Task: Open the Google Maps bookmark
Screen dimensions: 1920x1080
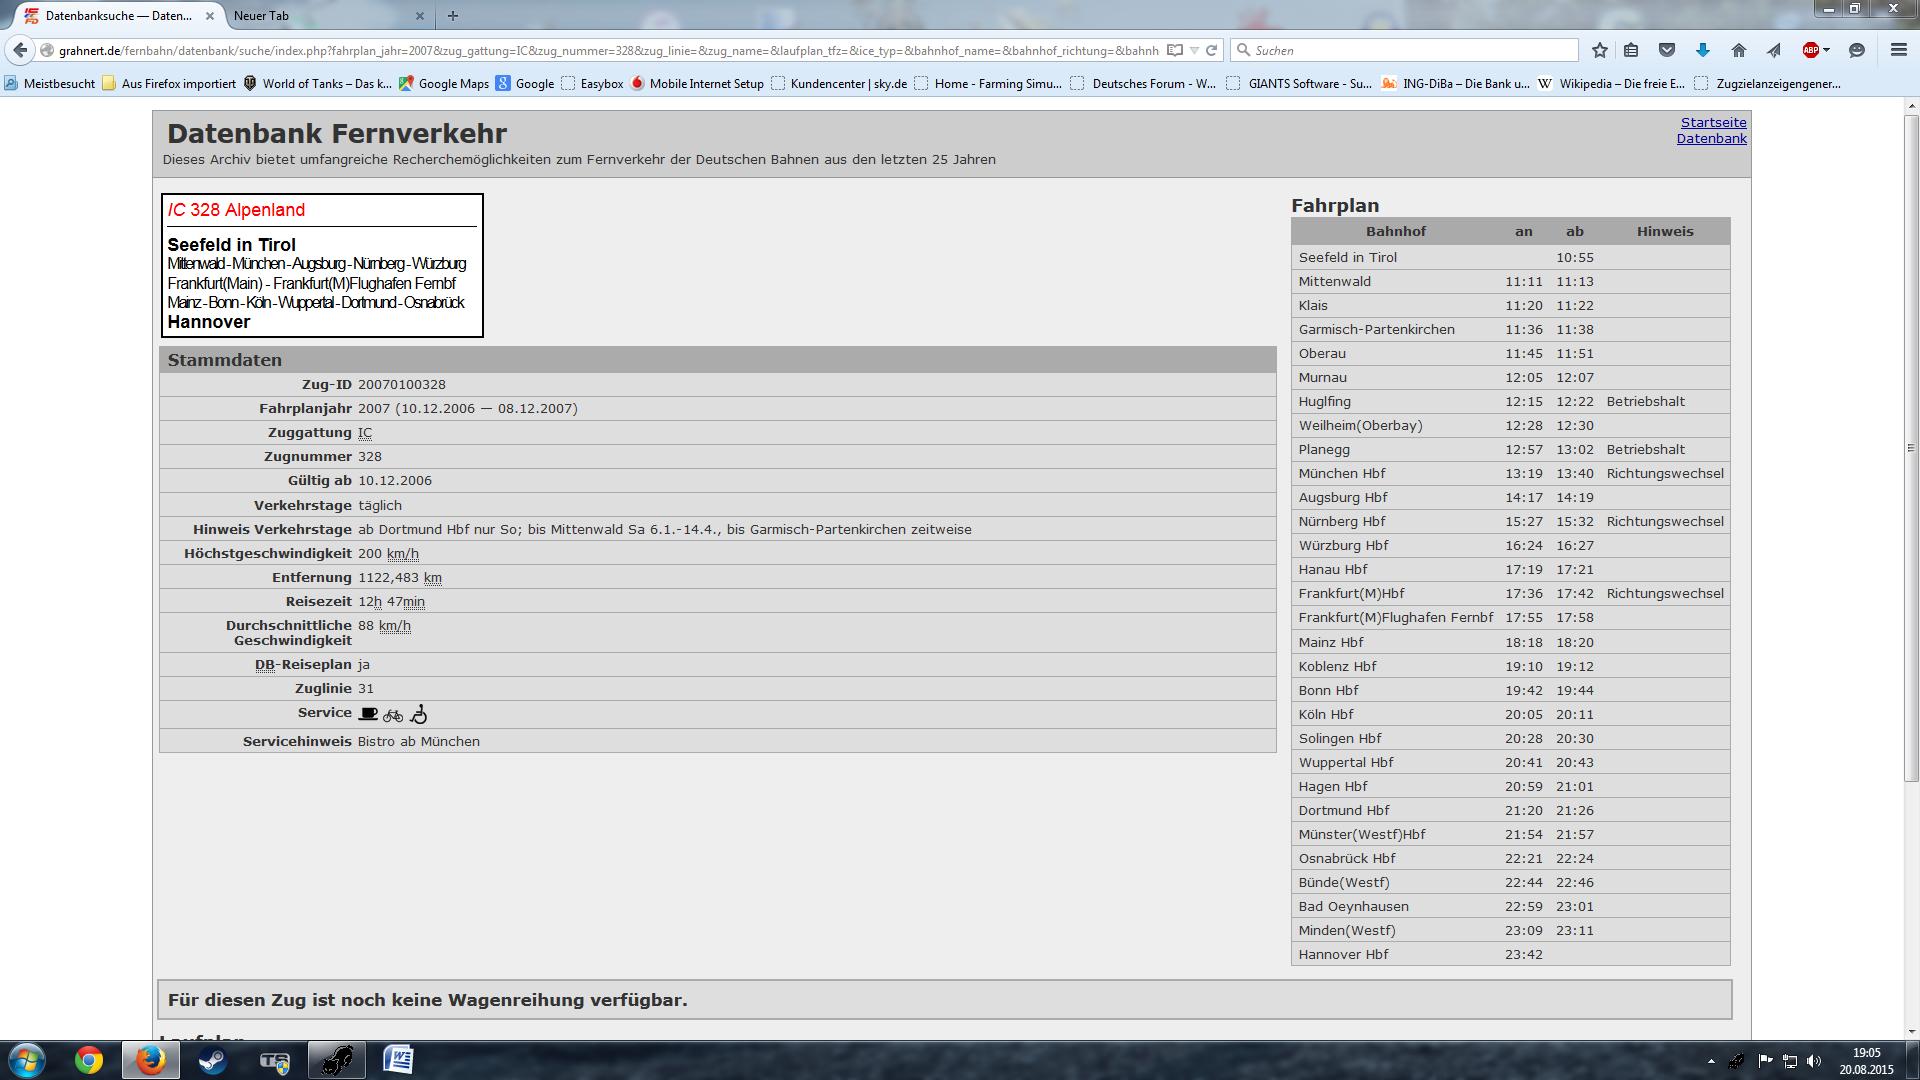Action: (x=444, y=84)
